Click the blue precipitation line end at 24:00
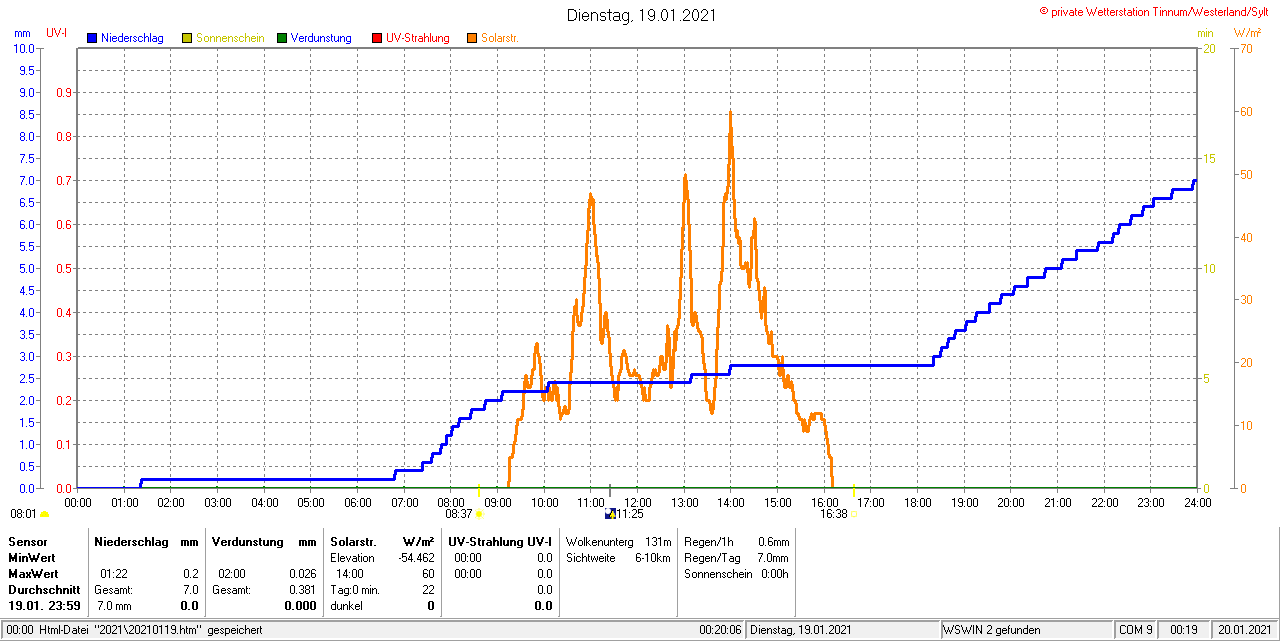The image size is (1280, 641). 1194,181
